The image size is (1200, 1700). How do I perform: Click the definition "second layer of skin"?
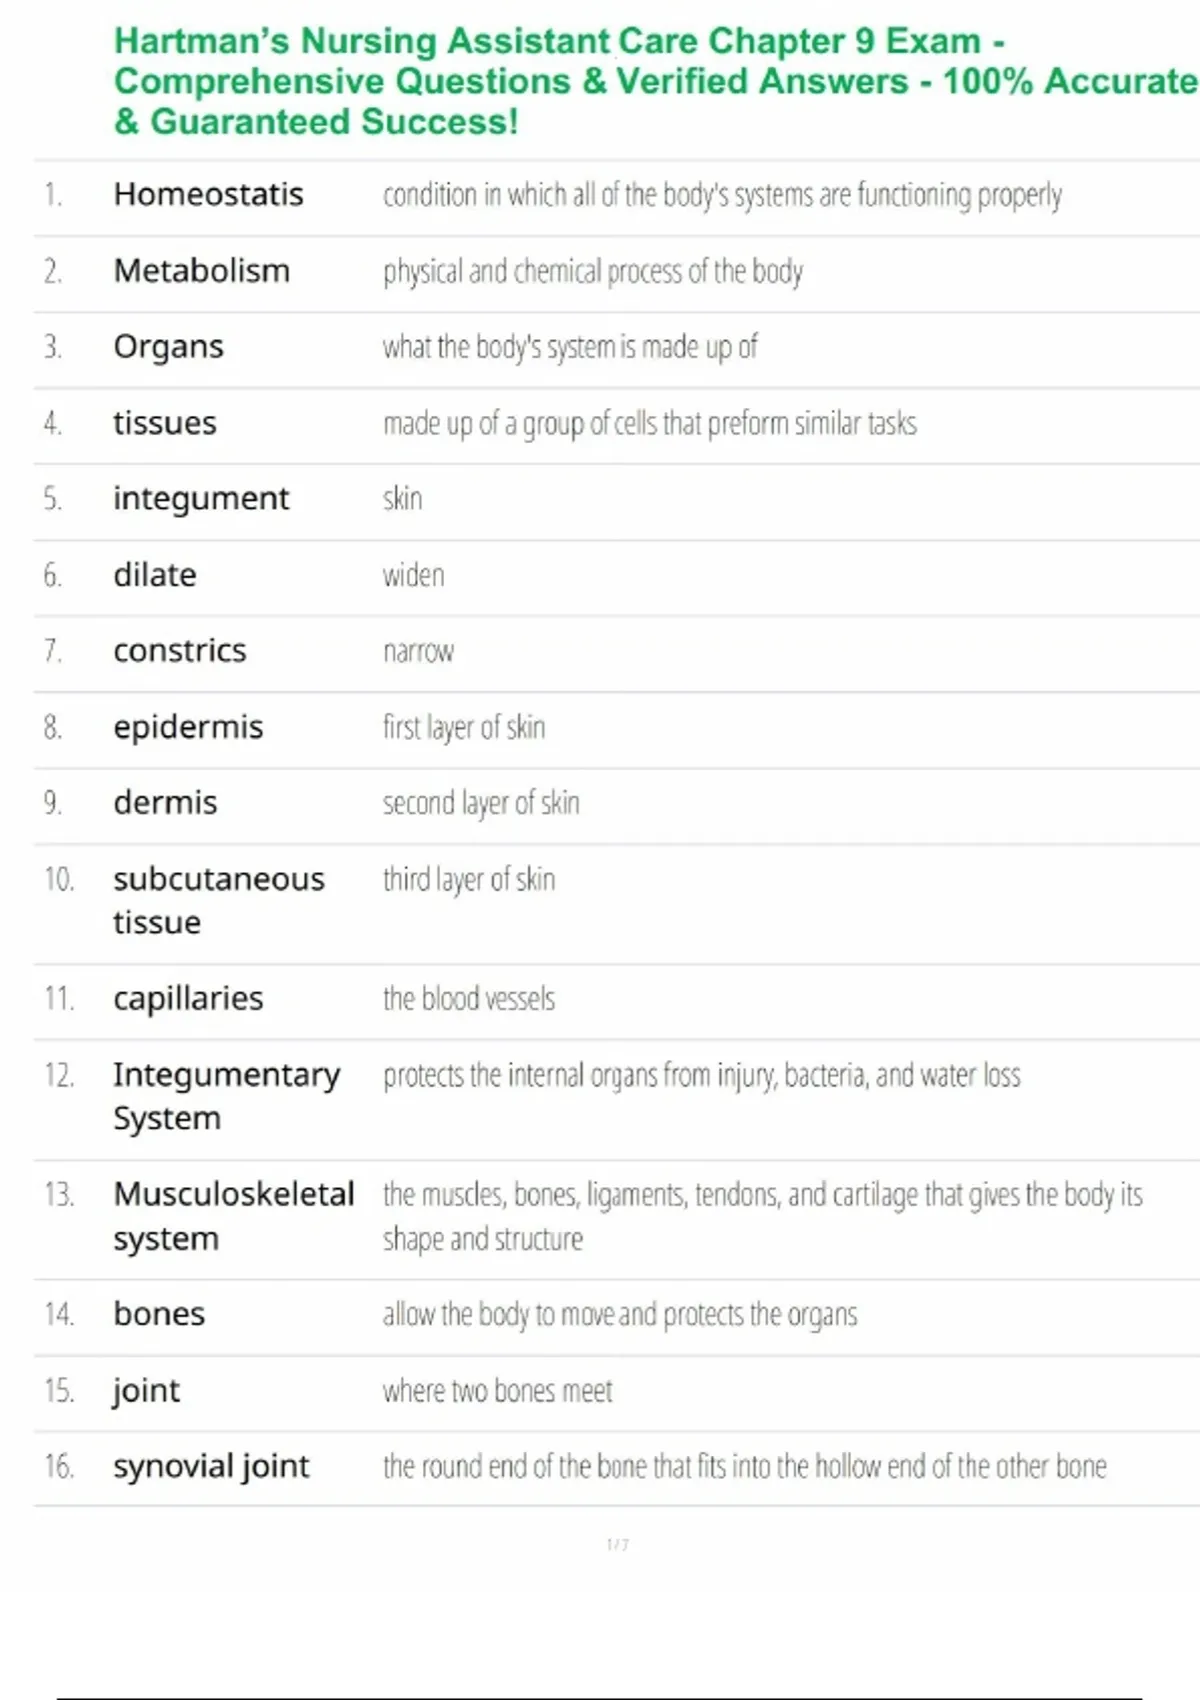pyautogui.click(x=481, y=803)
